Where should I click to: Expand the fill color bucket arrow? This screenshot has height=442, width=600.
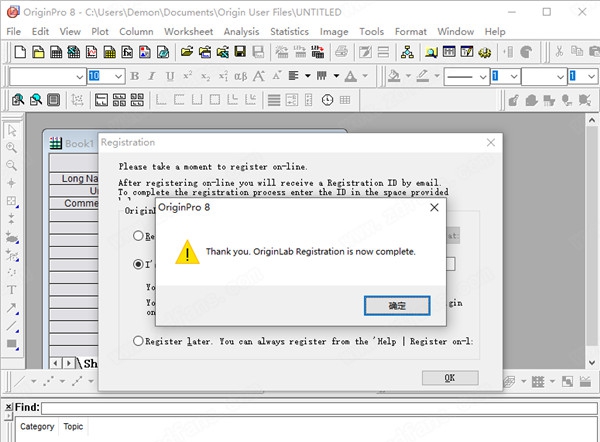[408, 76]
